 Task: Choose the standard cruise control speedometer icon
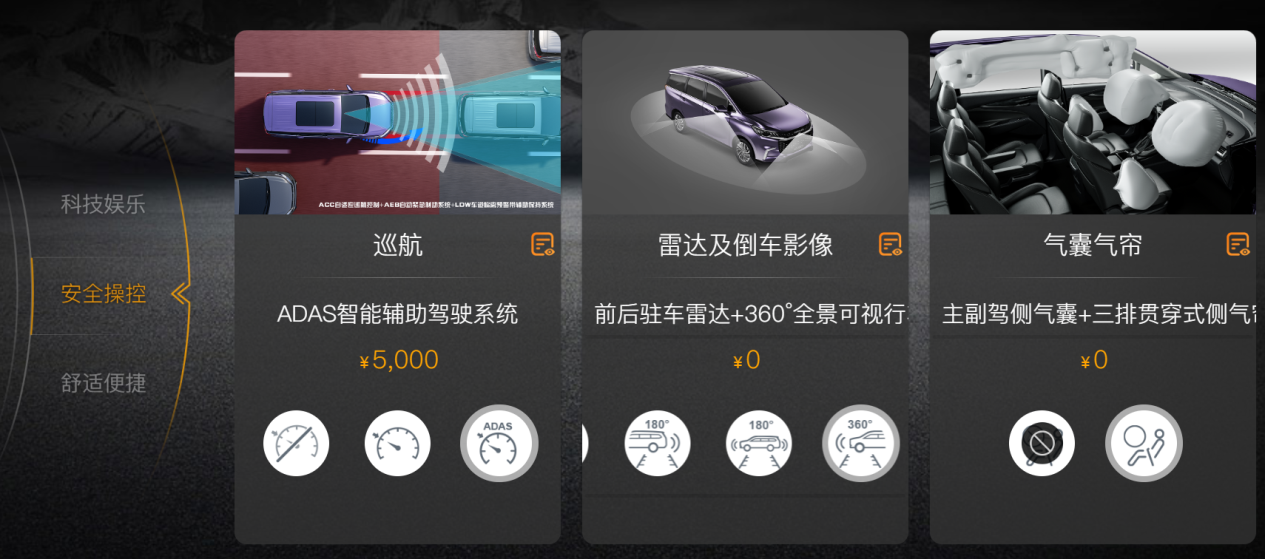click(x=397, y=443)
